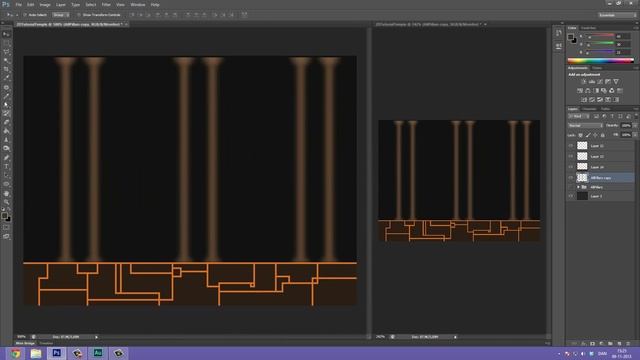Select the Zoom tool
640x360 pixels.
tap(6, 202)
